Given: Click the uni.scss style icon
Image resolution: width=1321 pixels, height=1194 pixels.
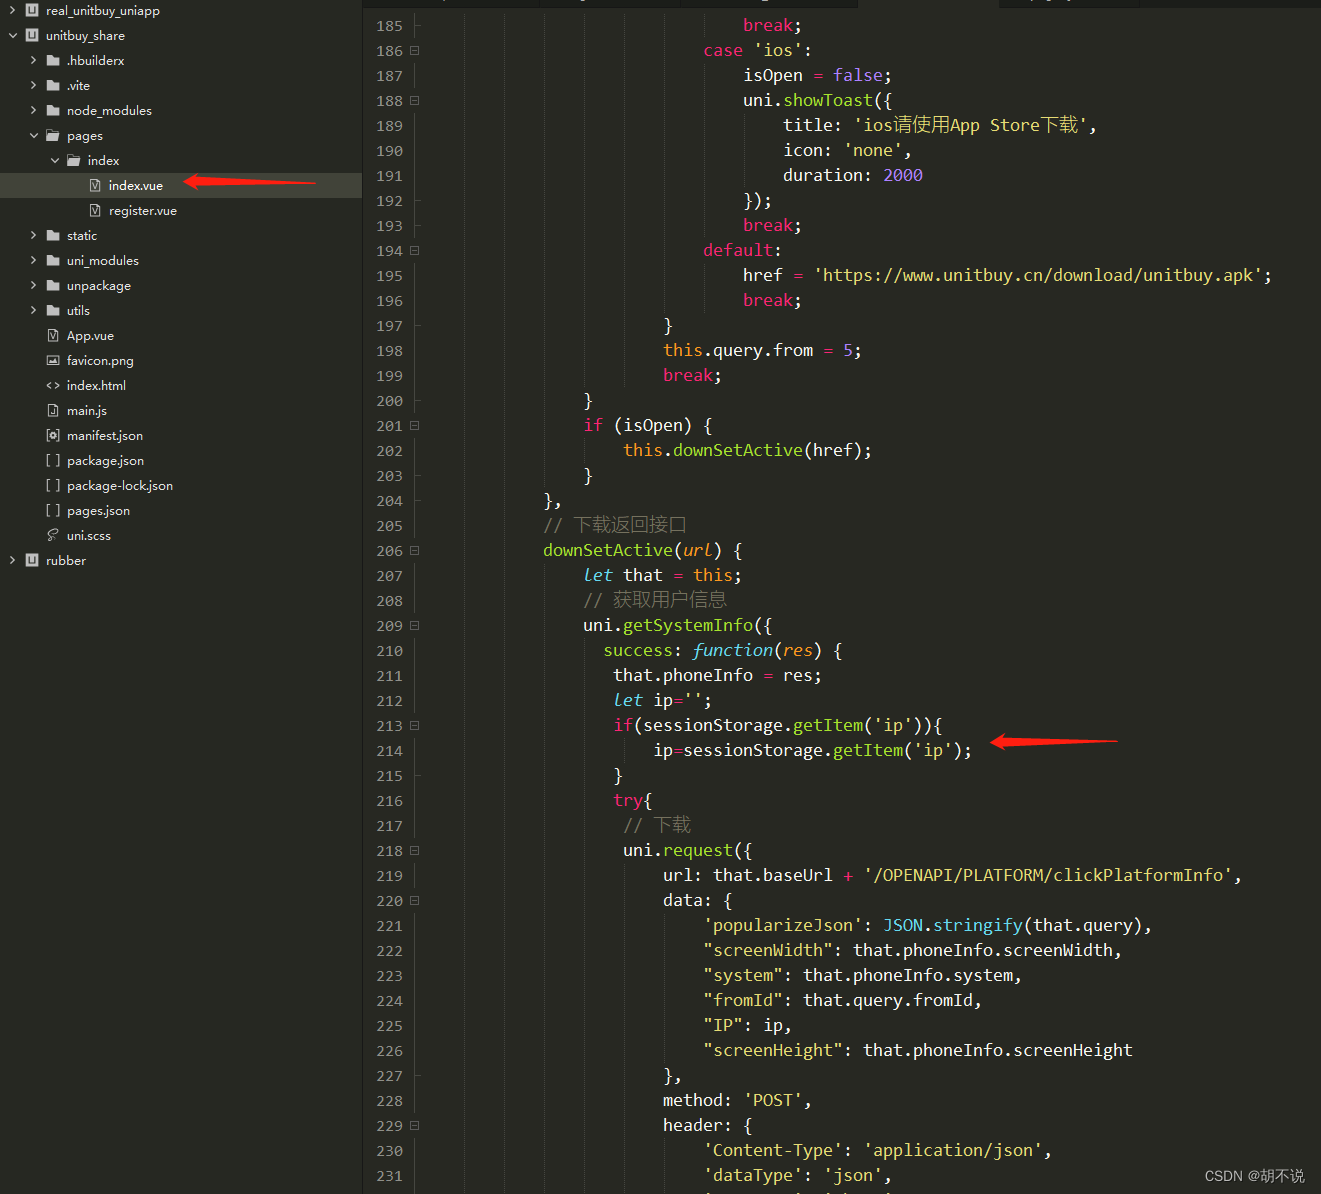Looking at the screenshot, I should tap(53, 535).
